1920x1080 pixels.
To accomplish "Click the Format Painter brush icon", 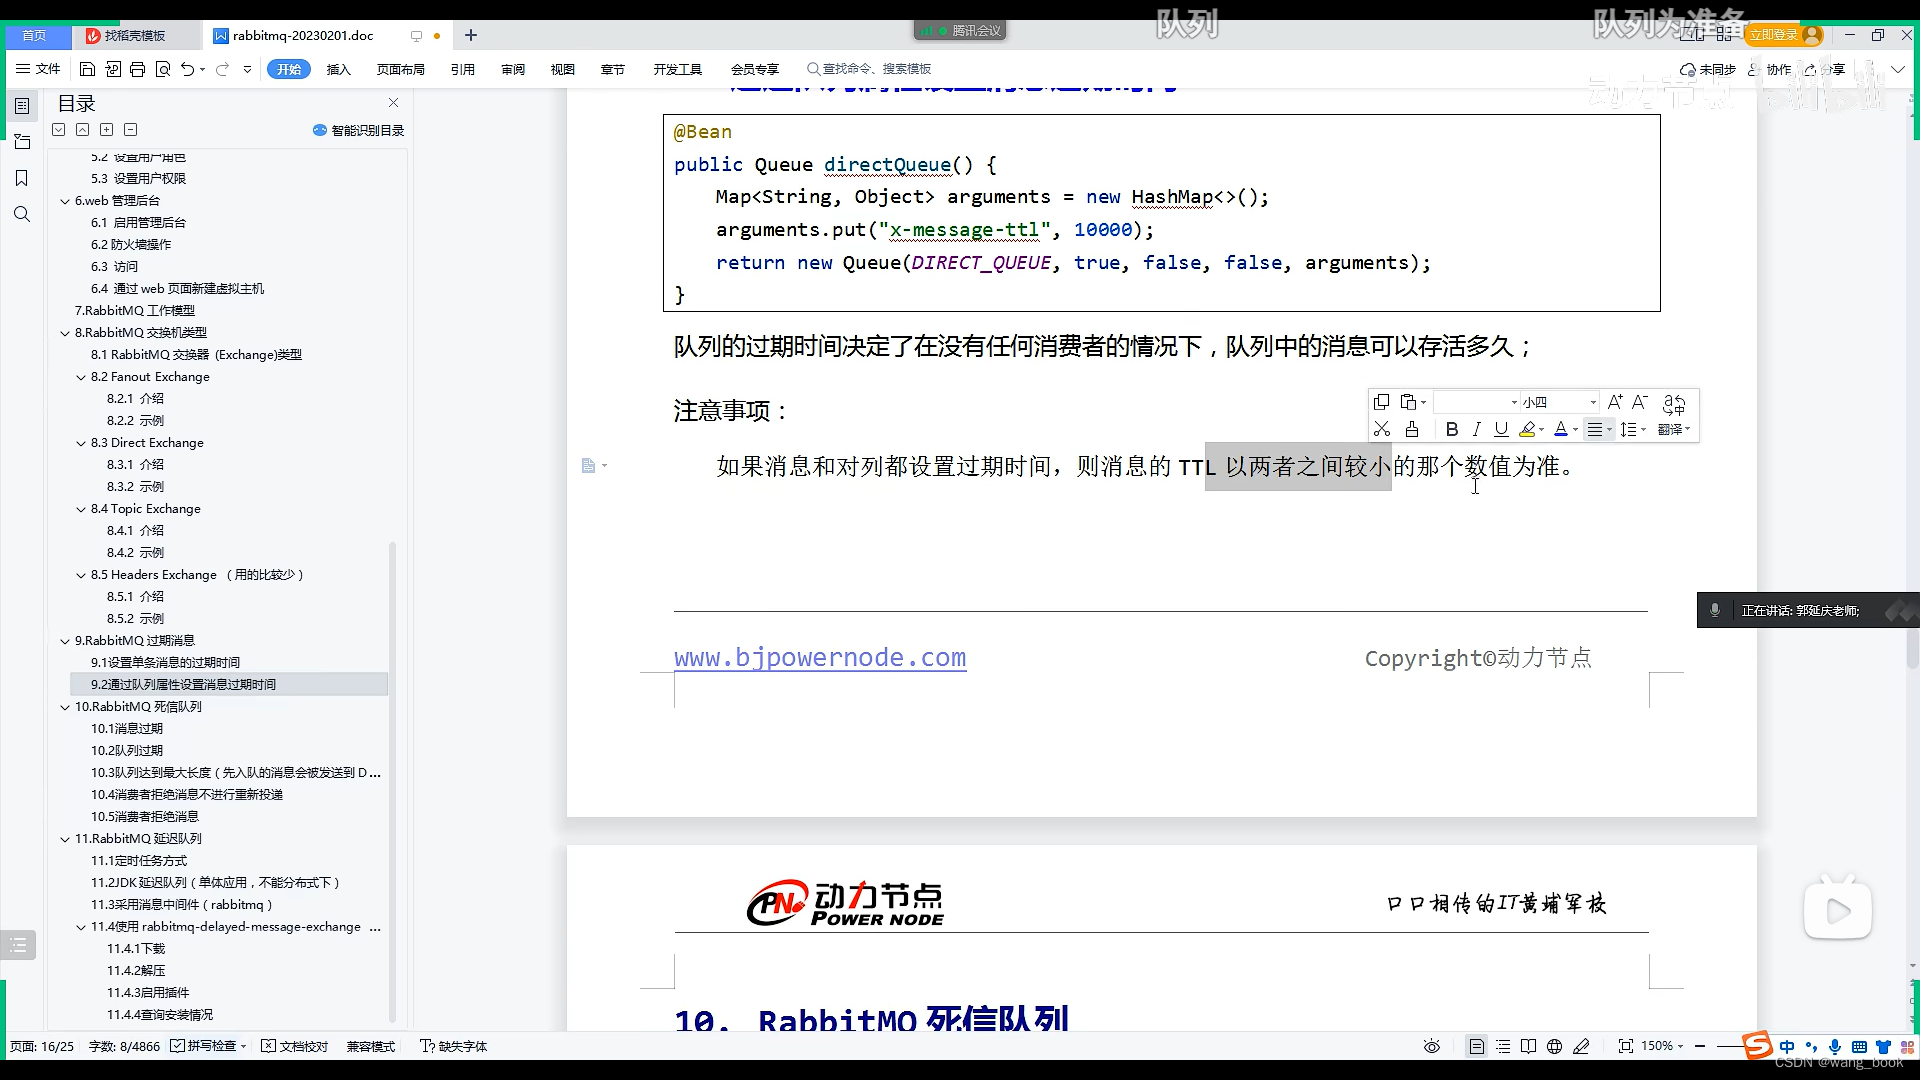I will pyautogui.click(x=1412, y=430).
